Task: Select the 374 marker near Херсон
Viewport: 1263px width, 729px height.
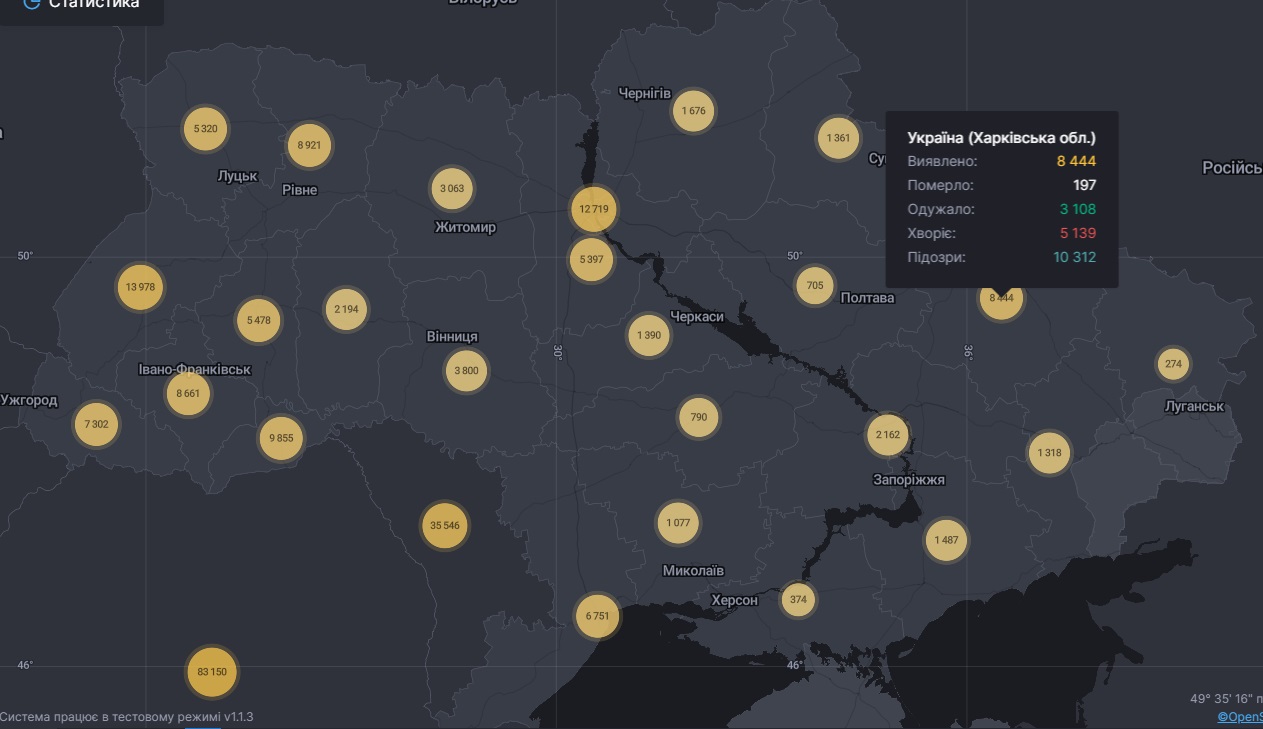Action: (x=798, y=600)
